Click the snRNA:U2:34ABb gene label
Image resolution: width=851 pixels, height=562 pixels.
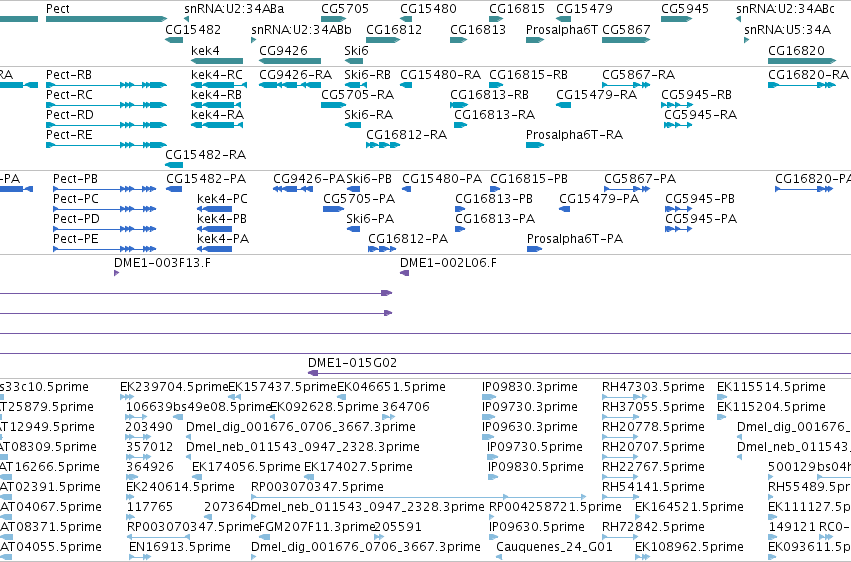301,29
